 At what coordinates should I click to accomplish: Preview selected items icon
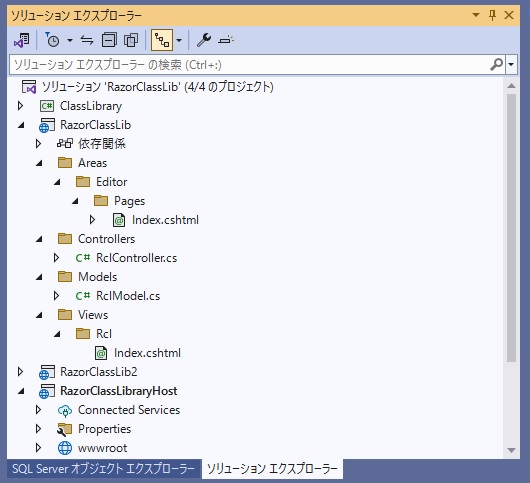226,40
